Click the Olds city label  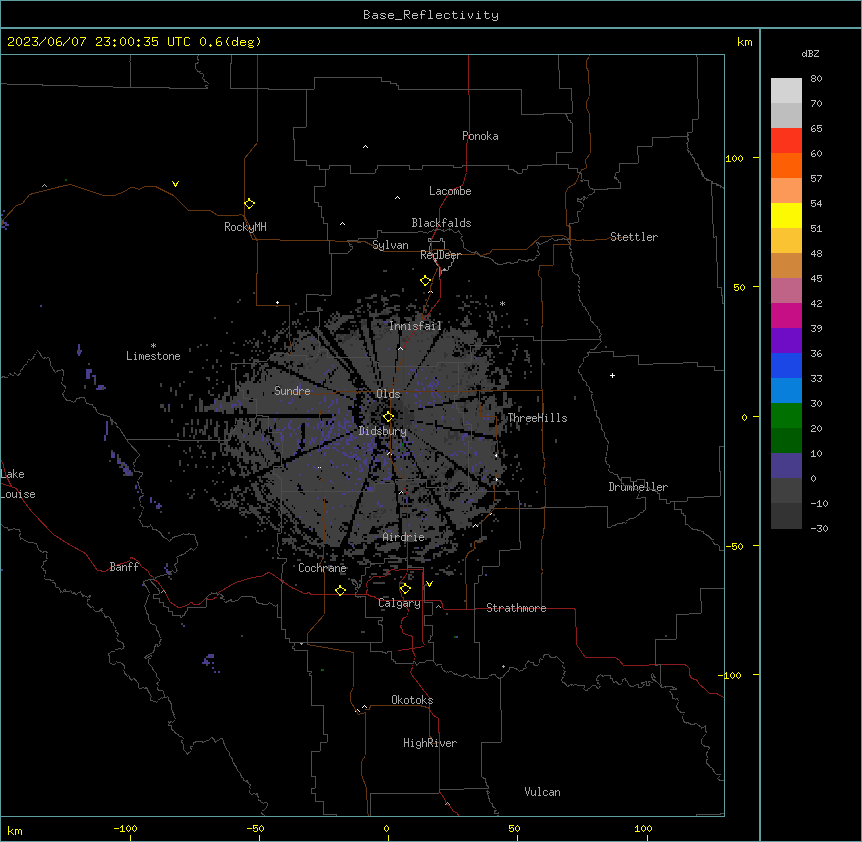pos(388,394)
